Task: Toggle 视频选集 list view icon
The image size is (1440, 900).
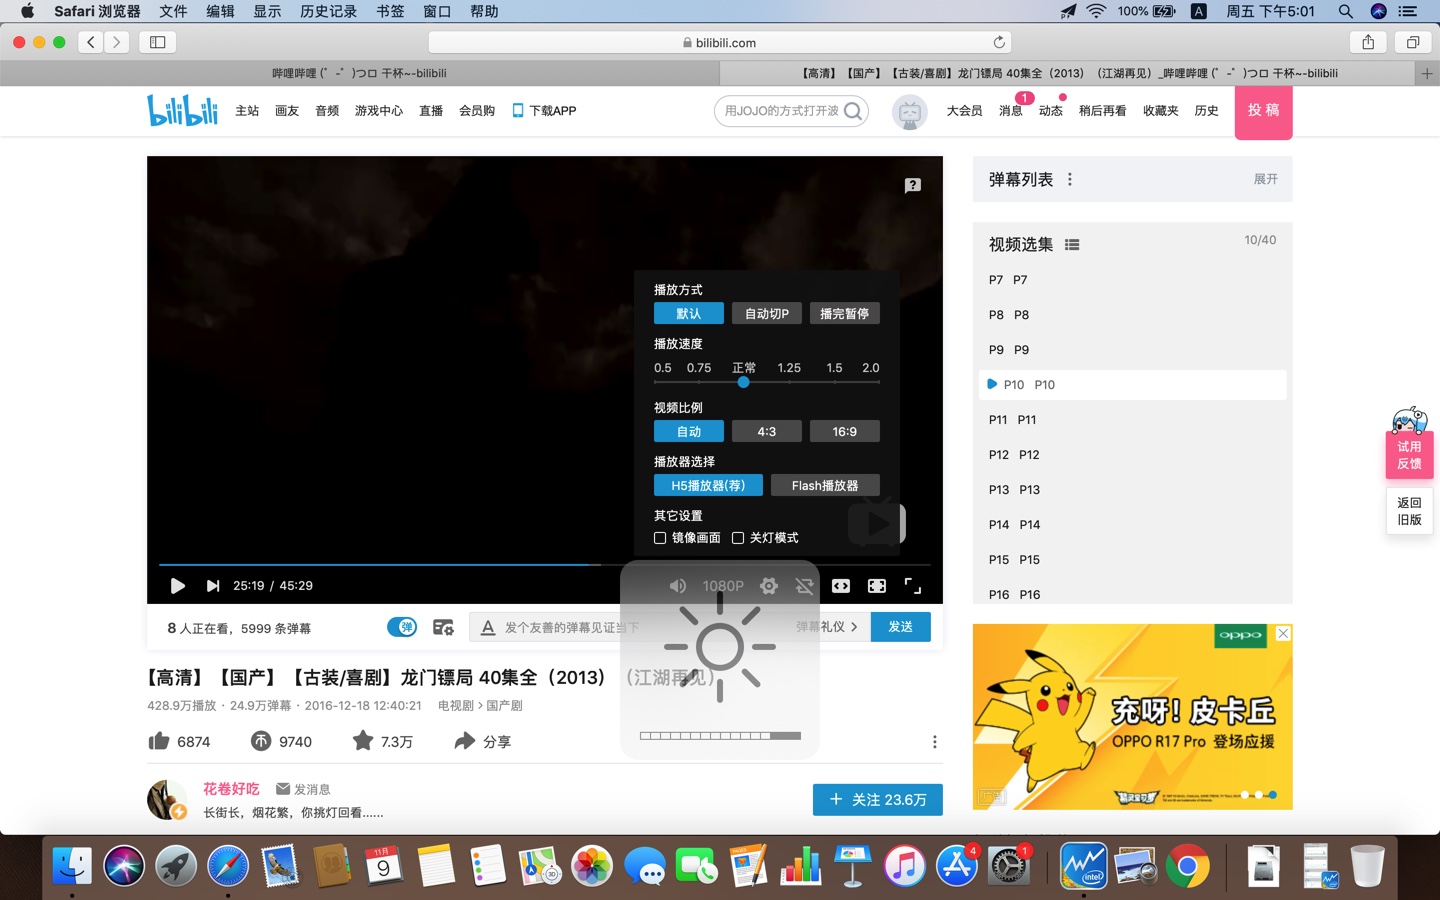Action: coord(1072,245)
